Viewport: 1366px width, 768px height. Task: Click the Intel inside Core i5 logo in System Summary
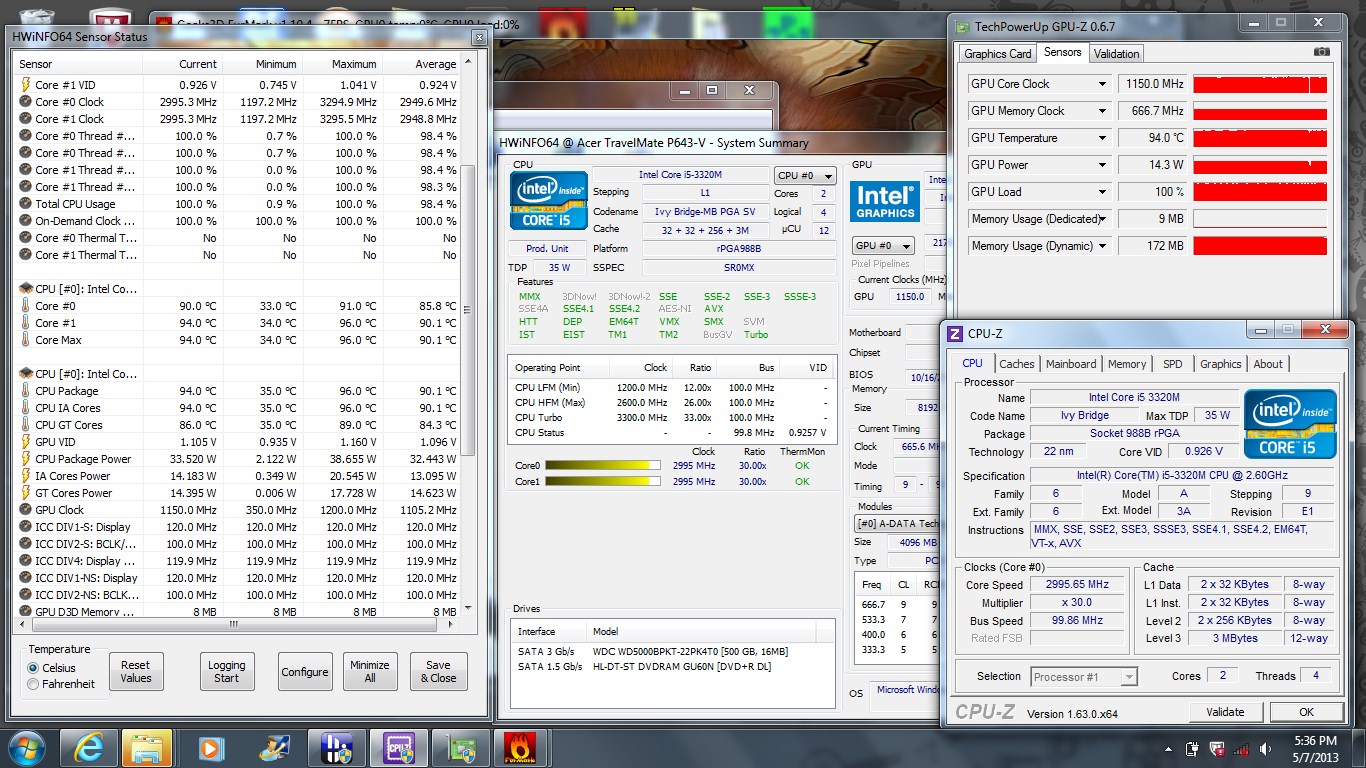coord(548,199)
